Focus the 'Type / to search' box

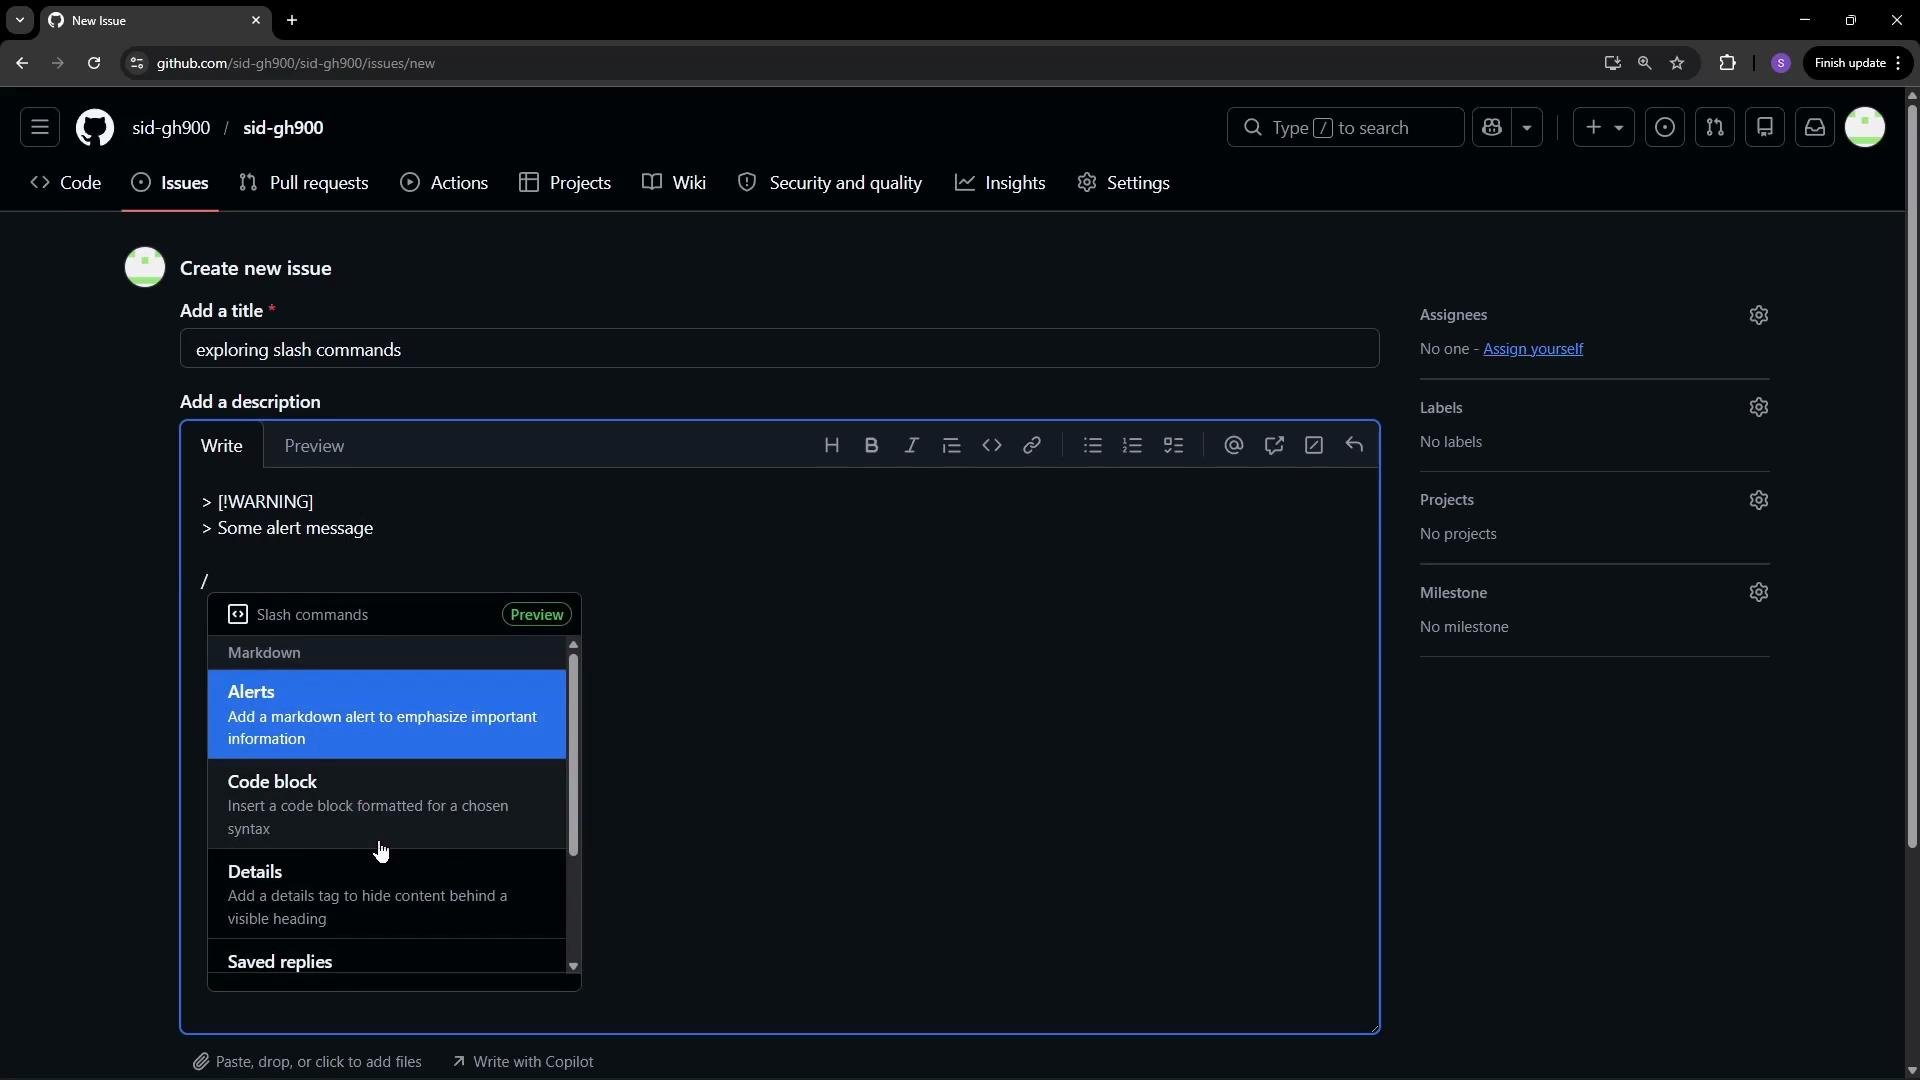[1345, 128]
